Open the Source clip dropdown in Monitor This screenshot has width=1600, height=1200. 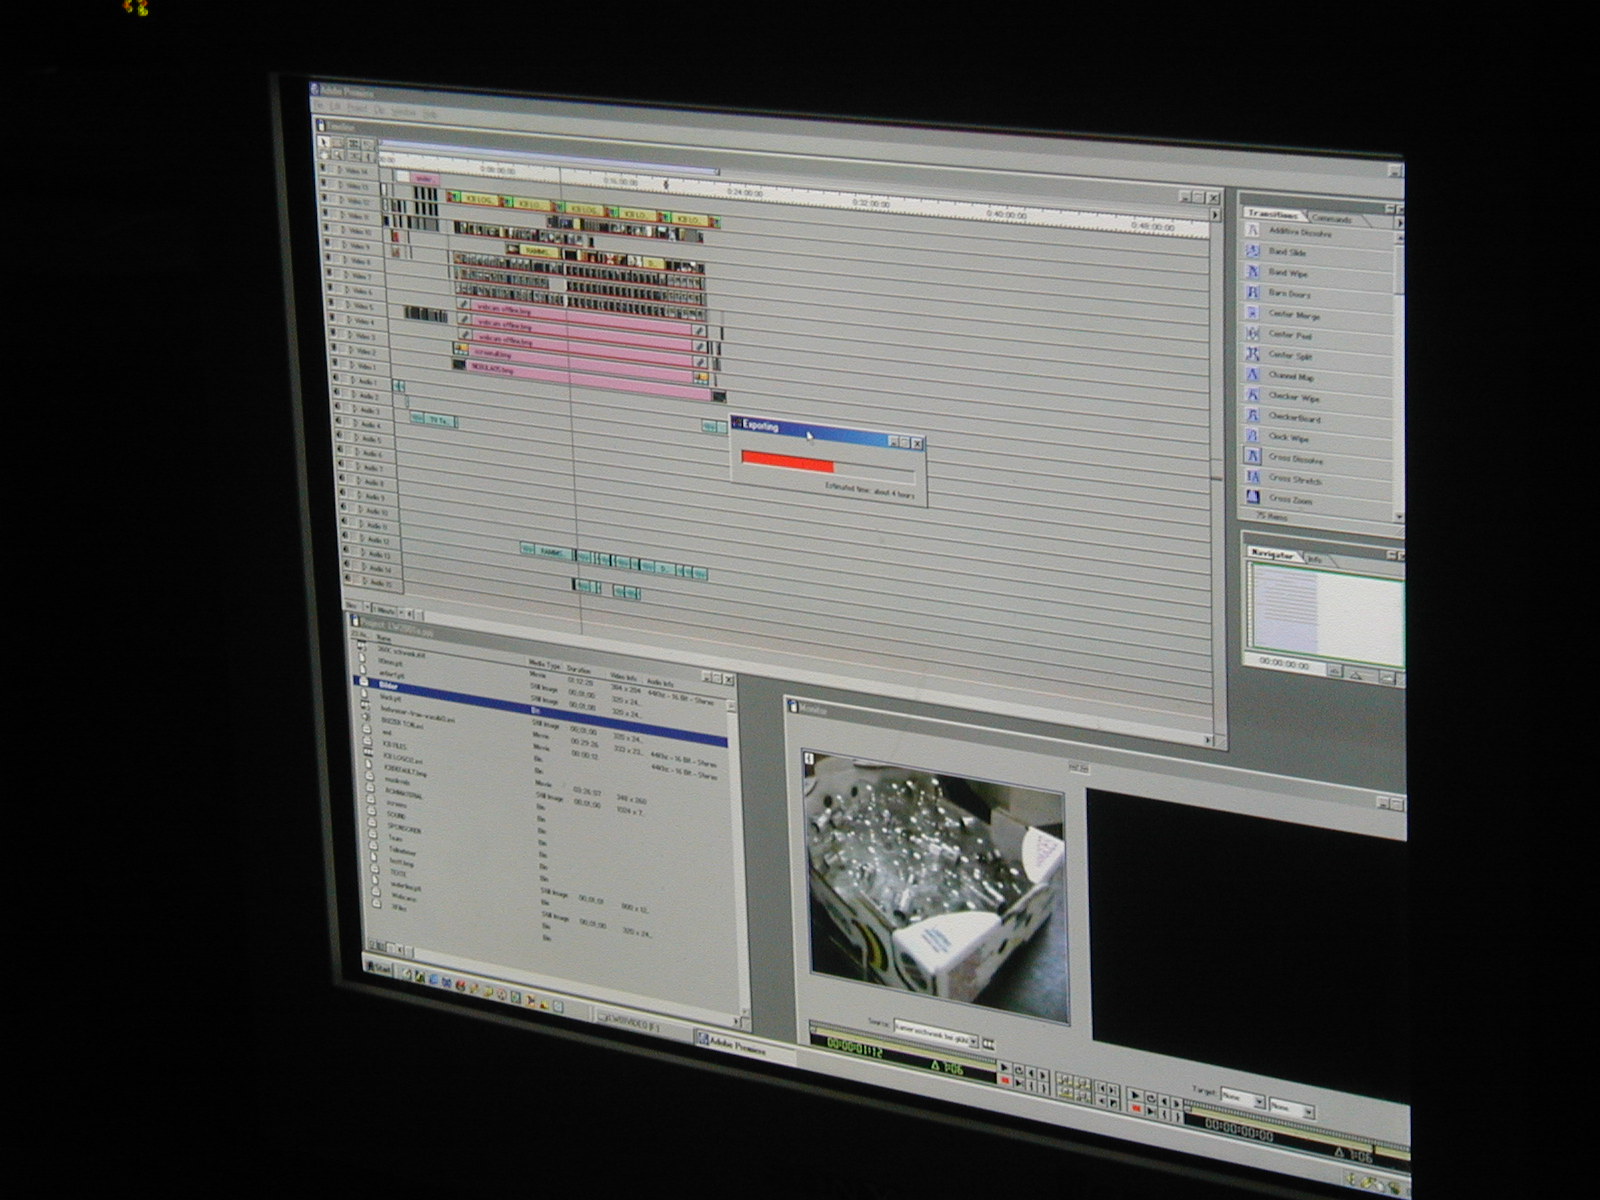[973, 1042]
